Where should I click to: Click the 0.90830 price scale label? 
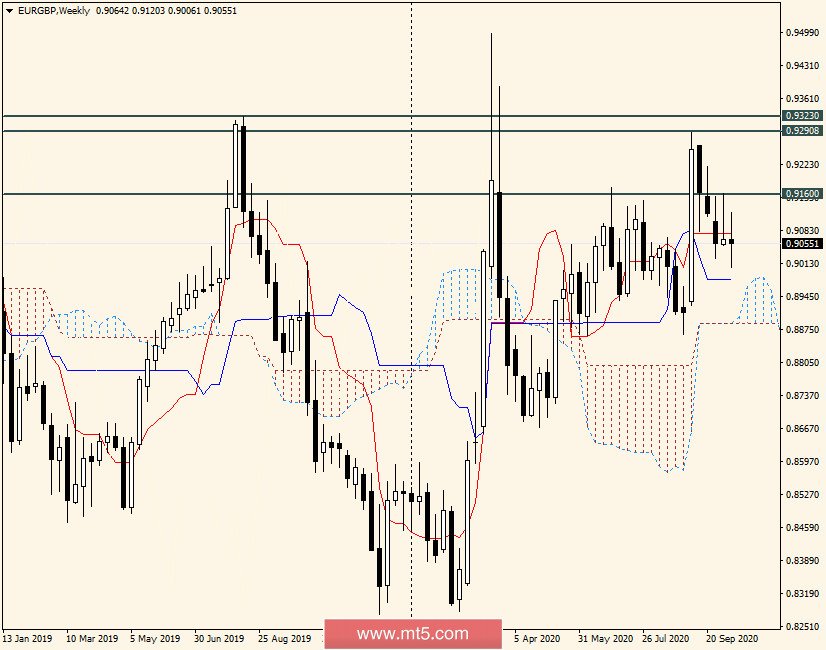[x=803, y=231]
